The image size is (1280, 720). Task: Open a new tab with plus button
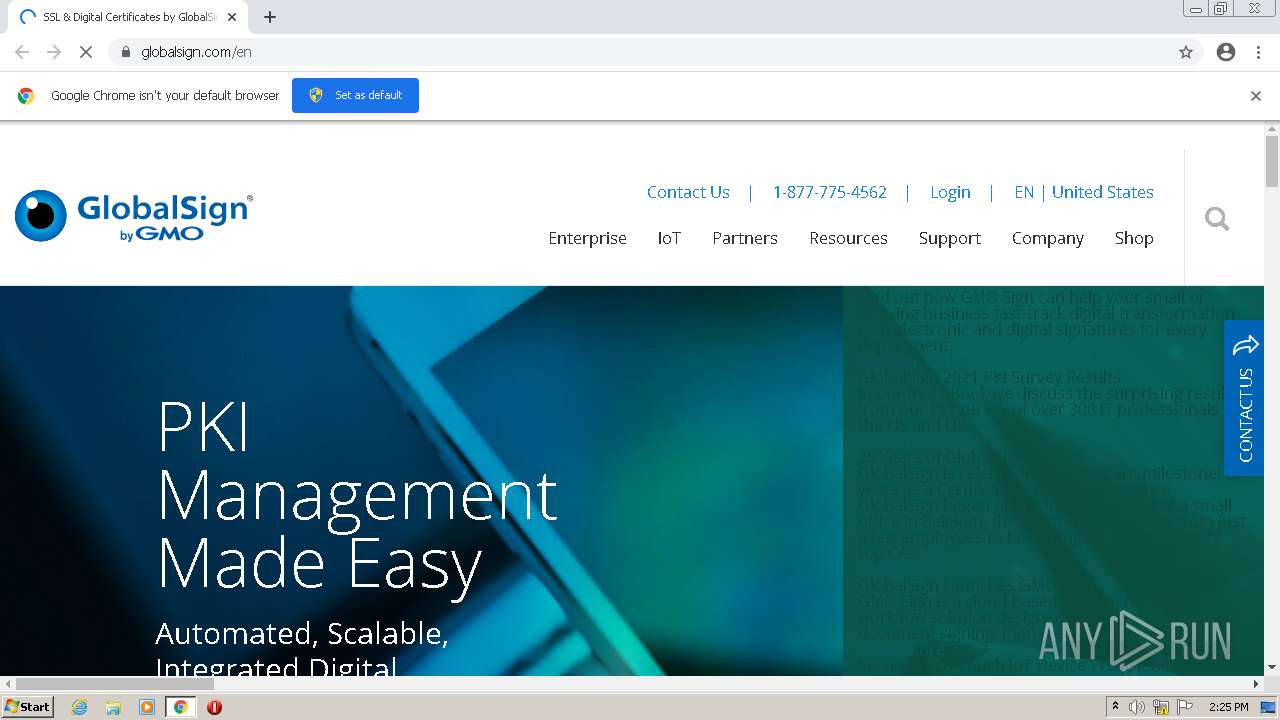270,17
